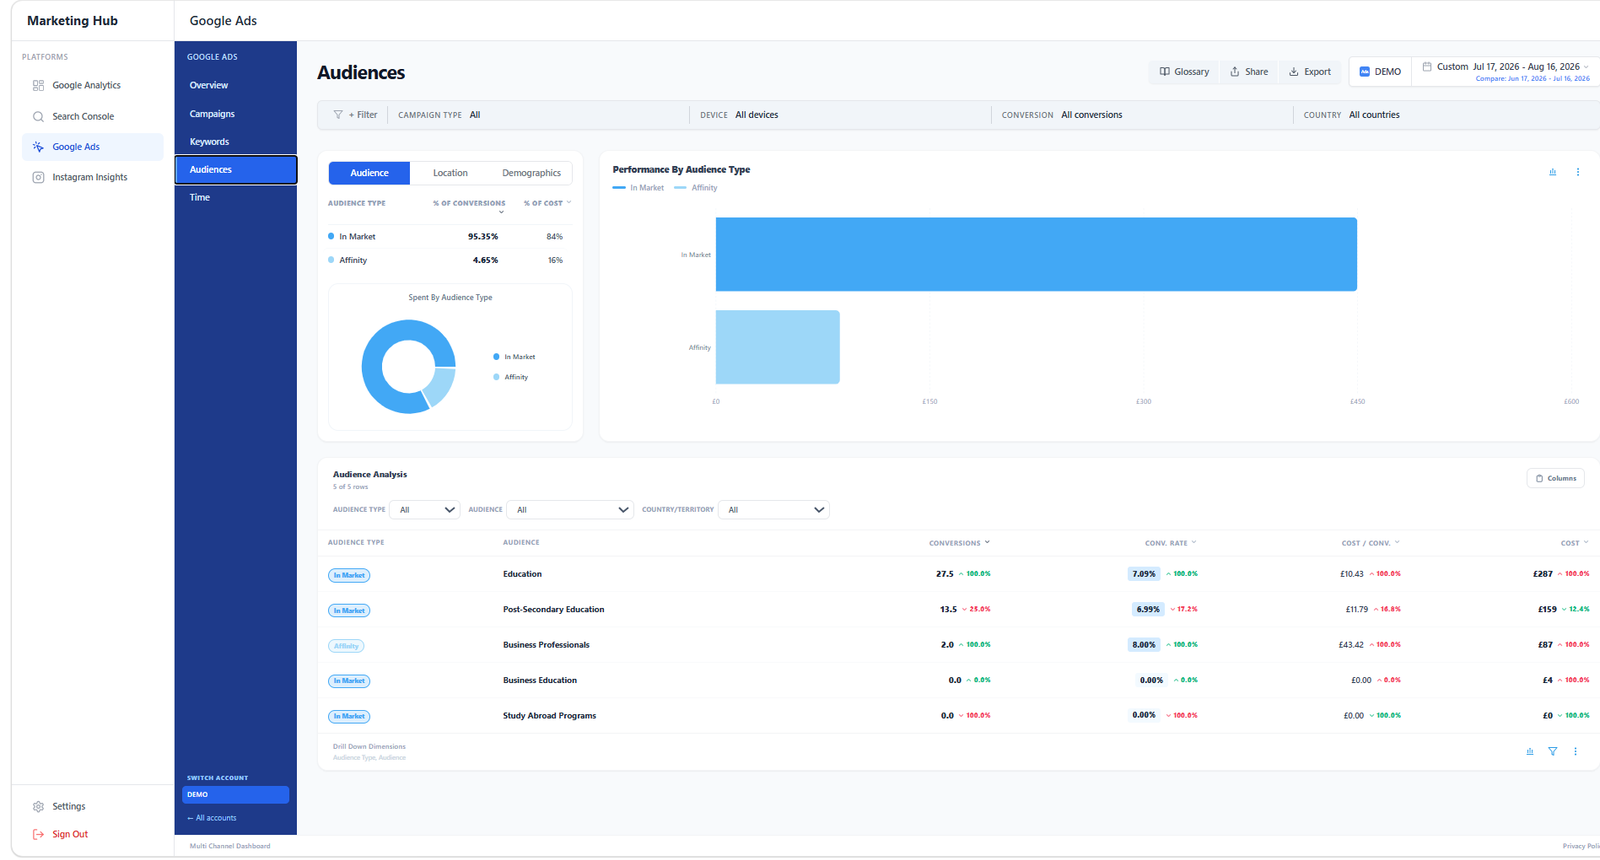
Task: Open Google Analytics from the platforms sidebar
Action: coord(92,86)
